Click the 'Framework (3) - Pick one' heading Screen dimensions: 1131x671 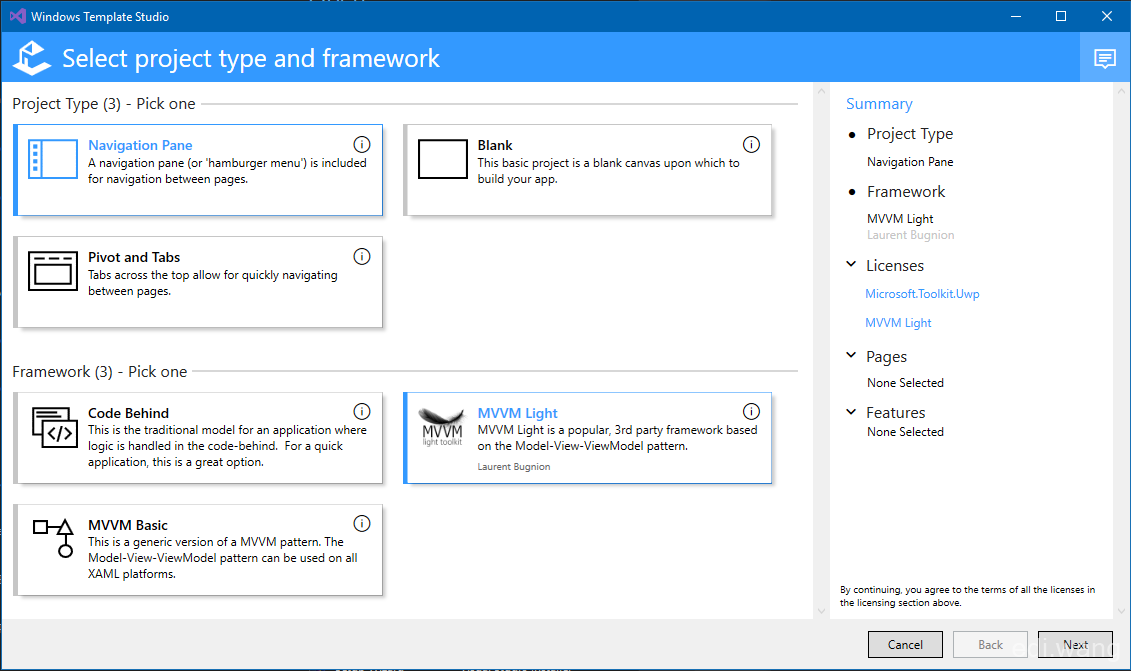pyautogui.click(x=100, y=372)
